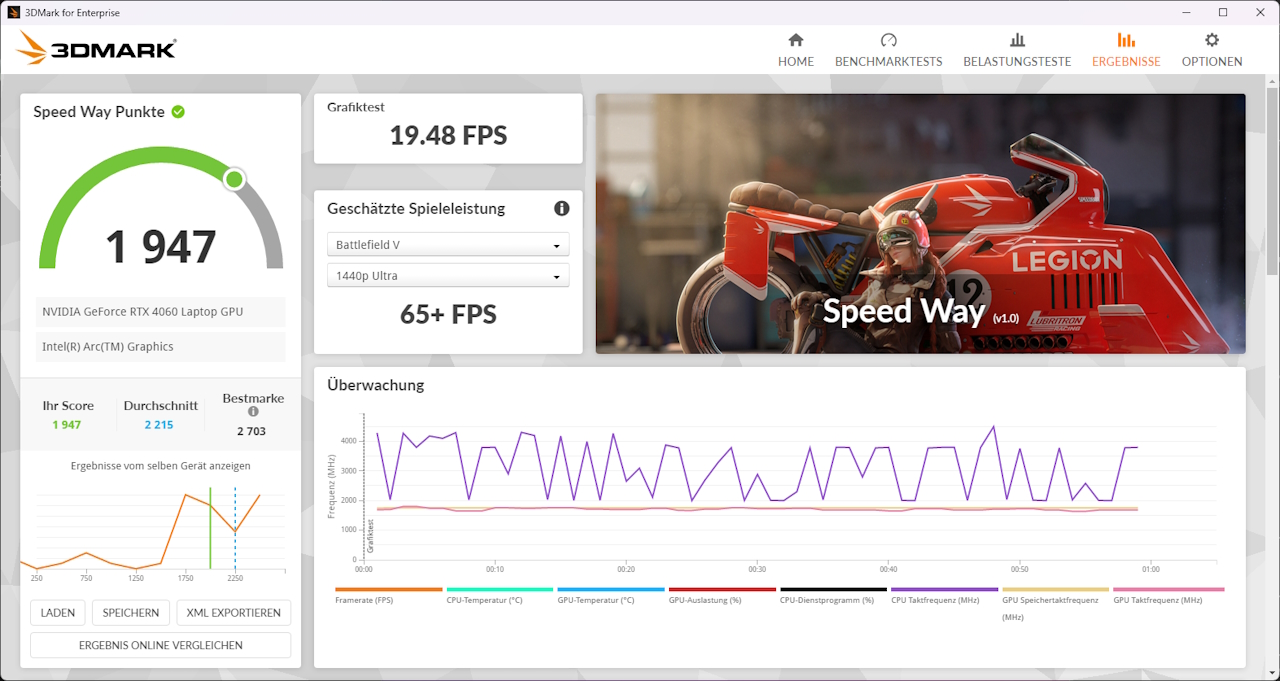The height and width of the screenshot is (681, 1280).
Task: Click the Durchschnitt value 2 215
Action: [159, 425]
